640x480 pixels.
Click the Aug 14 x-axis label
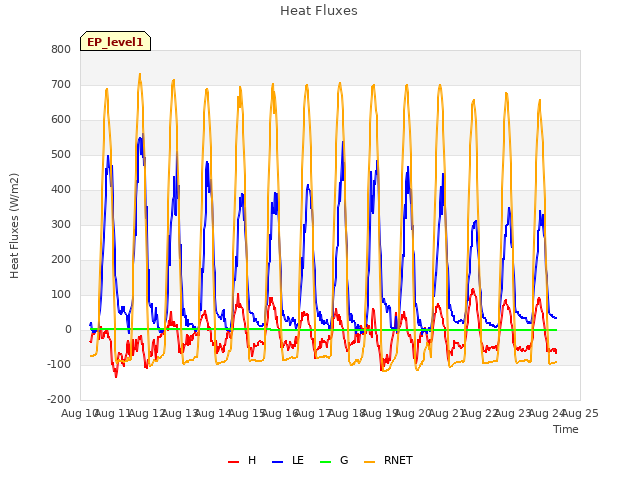(x=213, y=413)
